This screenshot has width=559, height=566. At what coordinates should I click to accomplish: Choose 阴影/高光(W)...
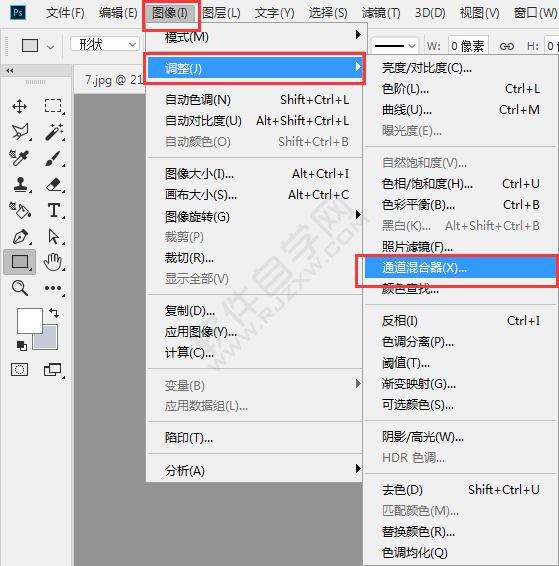(x=460, y=437)
